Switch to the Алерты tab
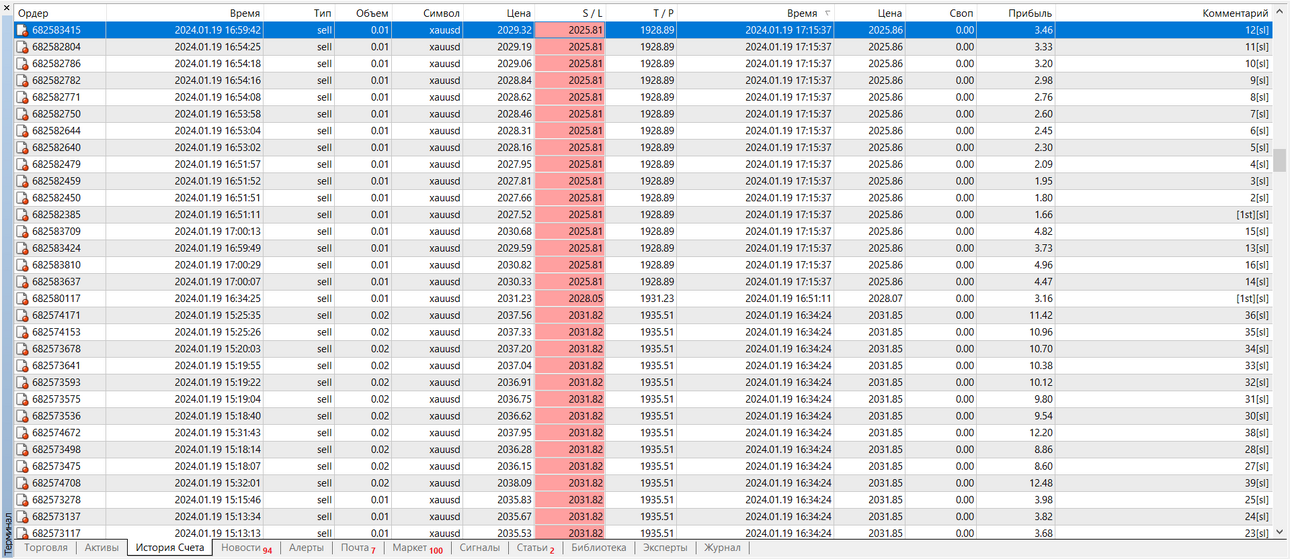 pyautogui.click(x=306, y=548)
